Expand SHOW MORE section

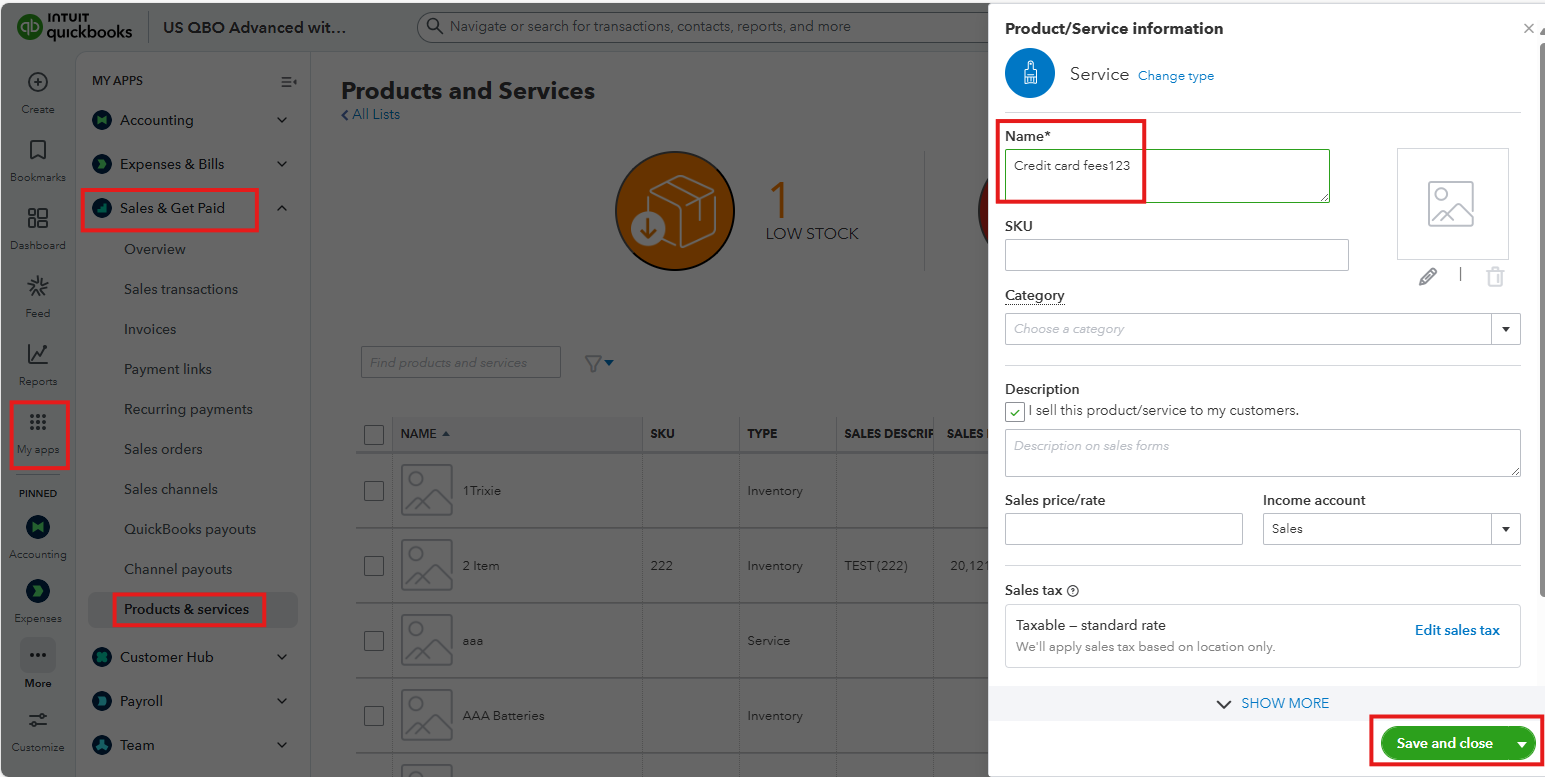tap(1272, 703)
